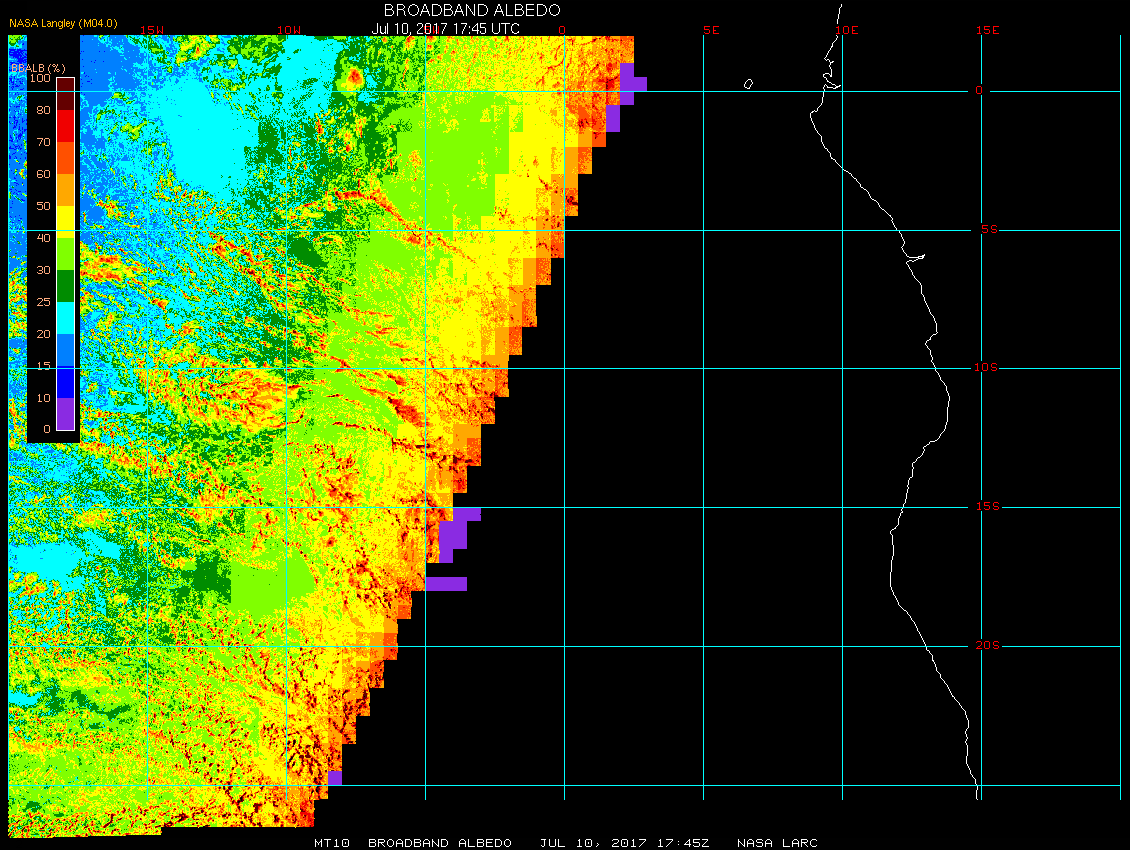Pick the orange 50–60% legend color
This screenshot has width=1130, height=850.
point(65,190)
